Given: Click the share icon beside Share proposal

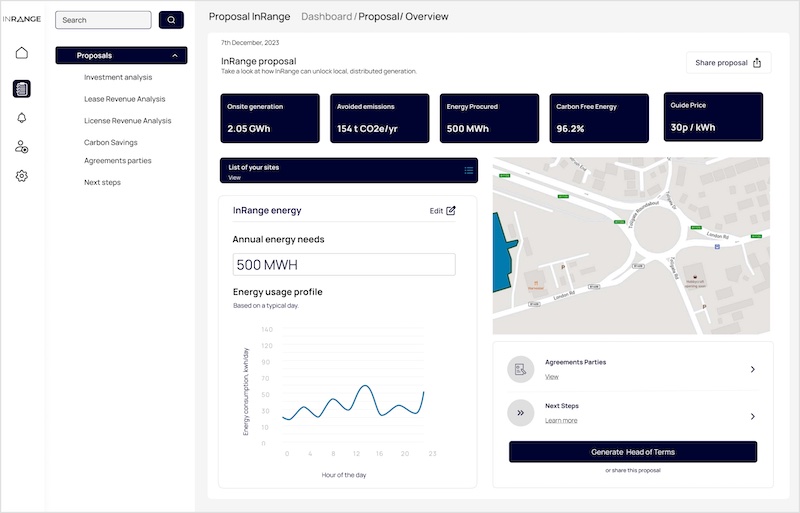Looking at the screenshot, I should (x=757, y=63).
